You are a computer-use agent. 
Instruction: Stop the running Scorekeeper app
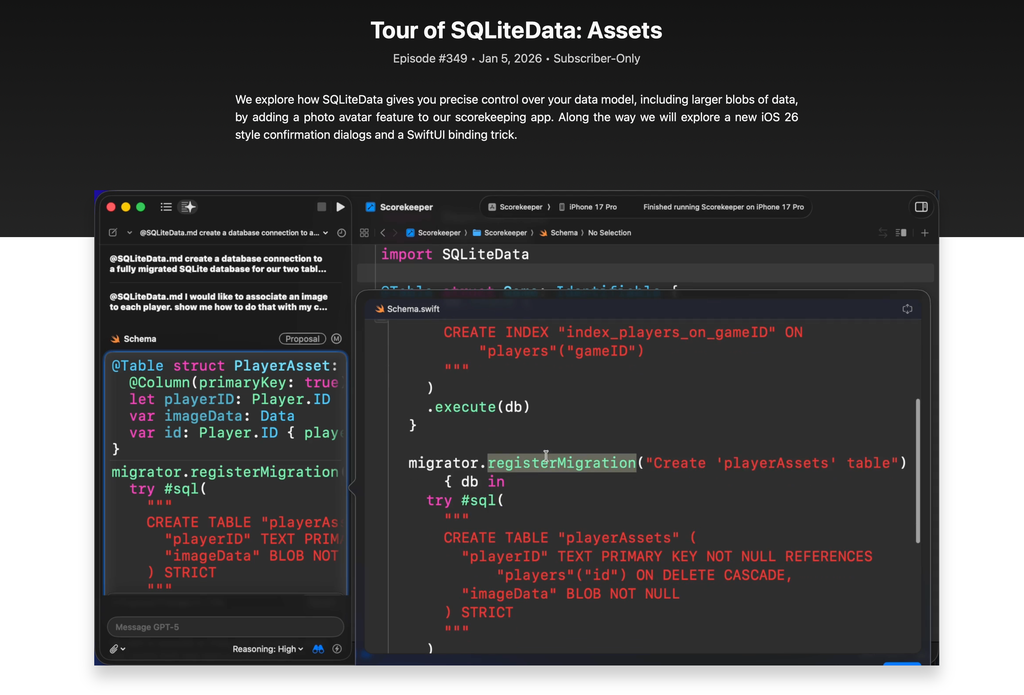point(321,207)
